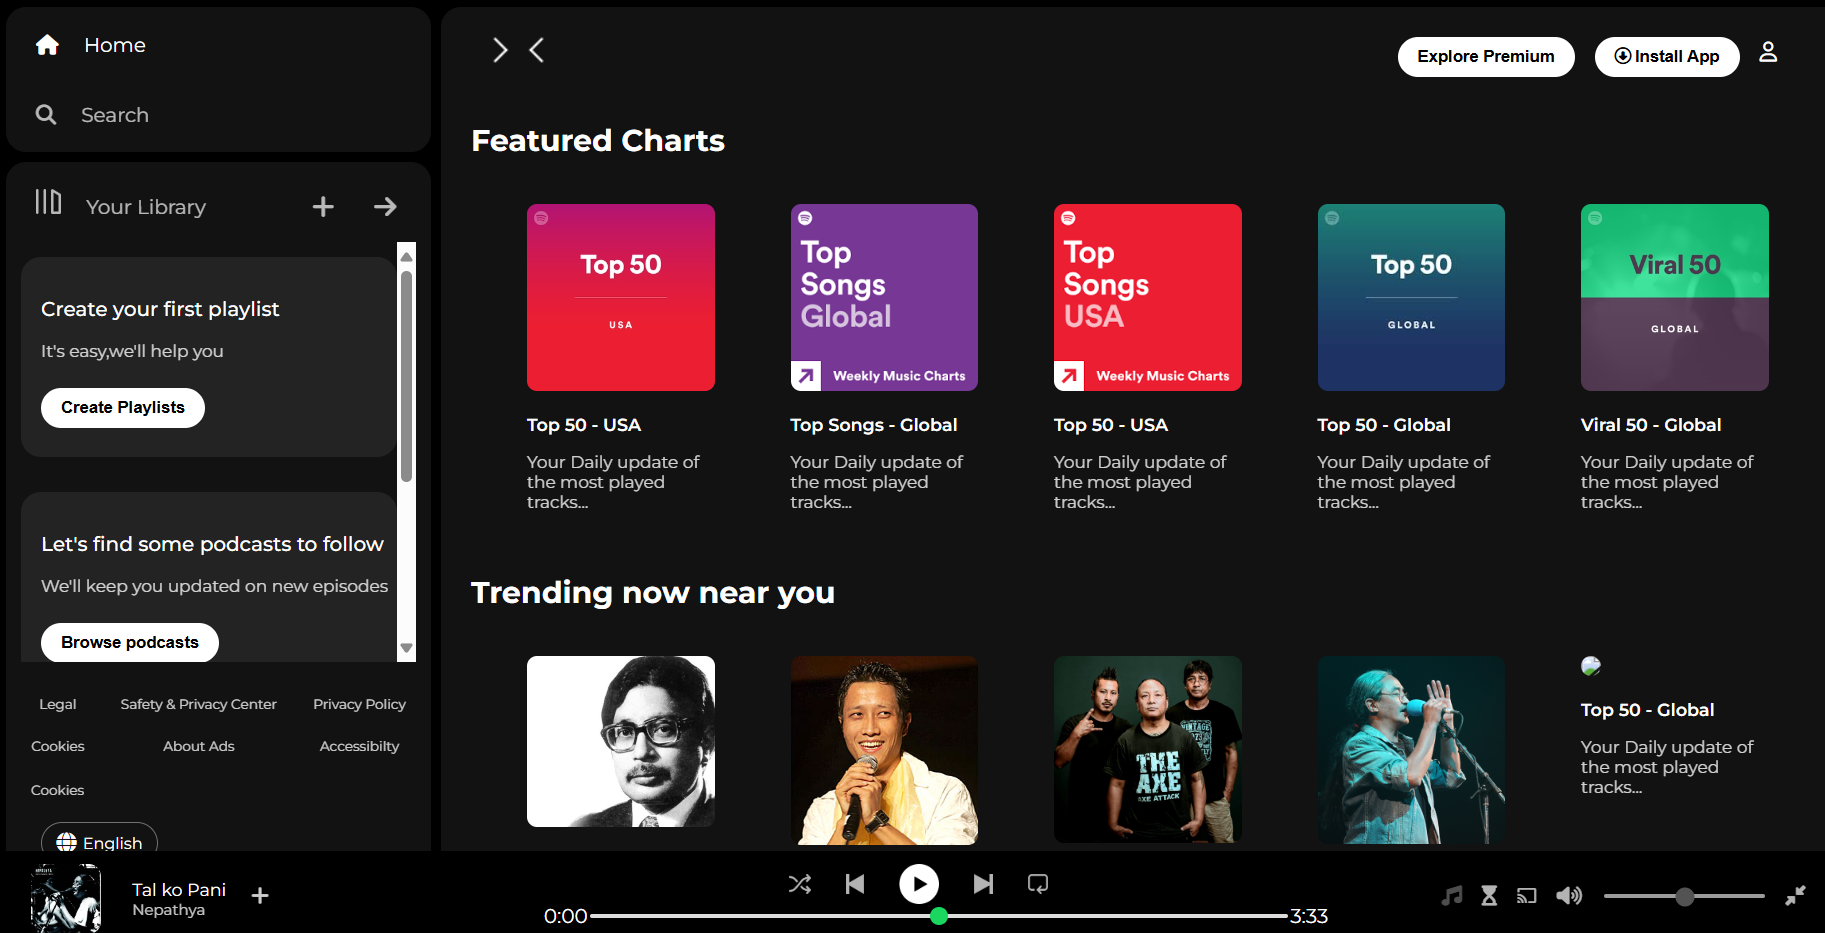The width and height of the screenshot is (1825, 933).
Task: Open the English language selector
Action: click(x=99, y=841)
